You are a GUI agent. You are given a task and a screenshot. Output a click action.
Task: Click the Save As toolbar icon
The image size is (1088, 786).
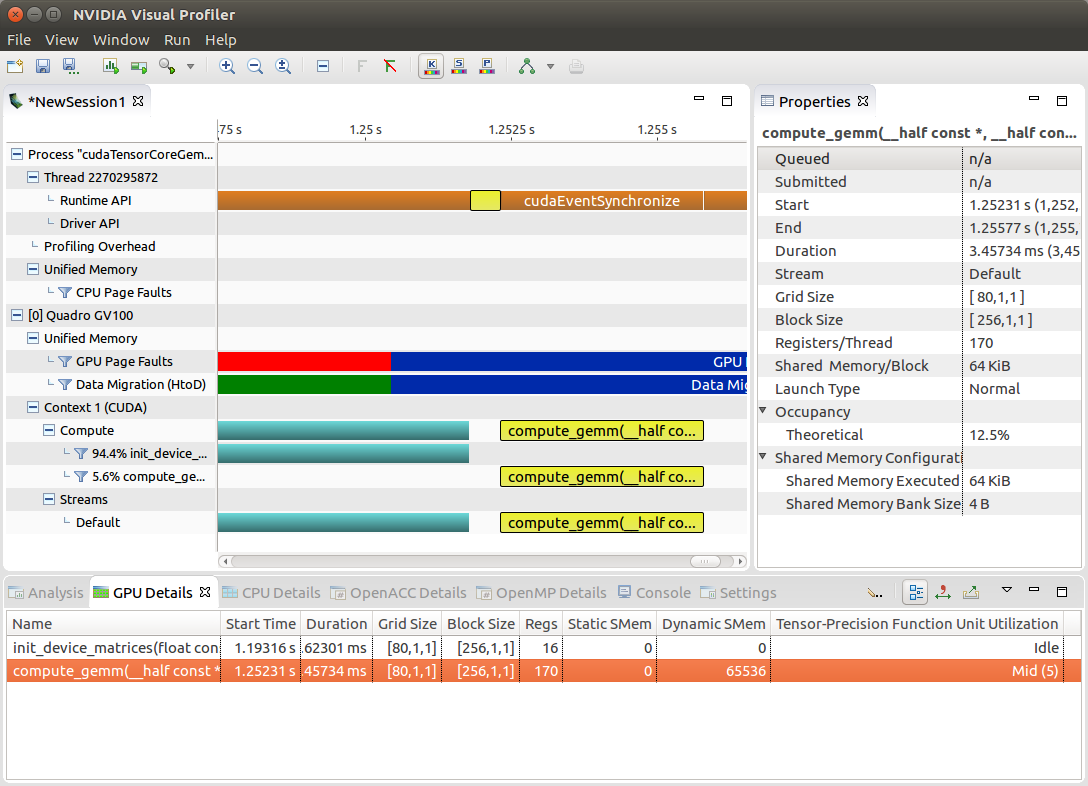pyautogui.click(x=70, y=67)
